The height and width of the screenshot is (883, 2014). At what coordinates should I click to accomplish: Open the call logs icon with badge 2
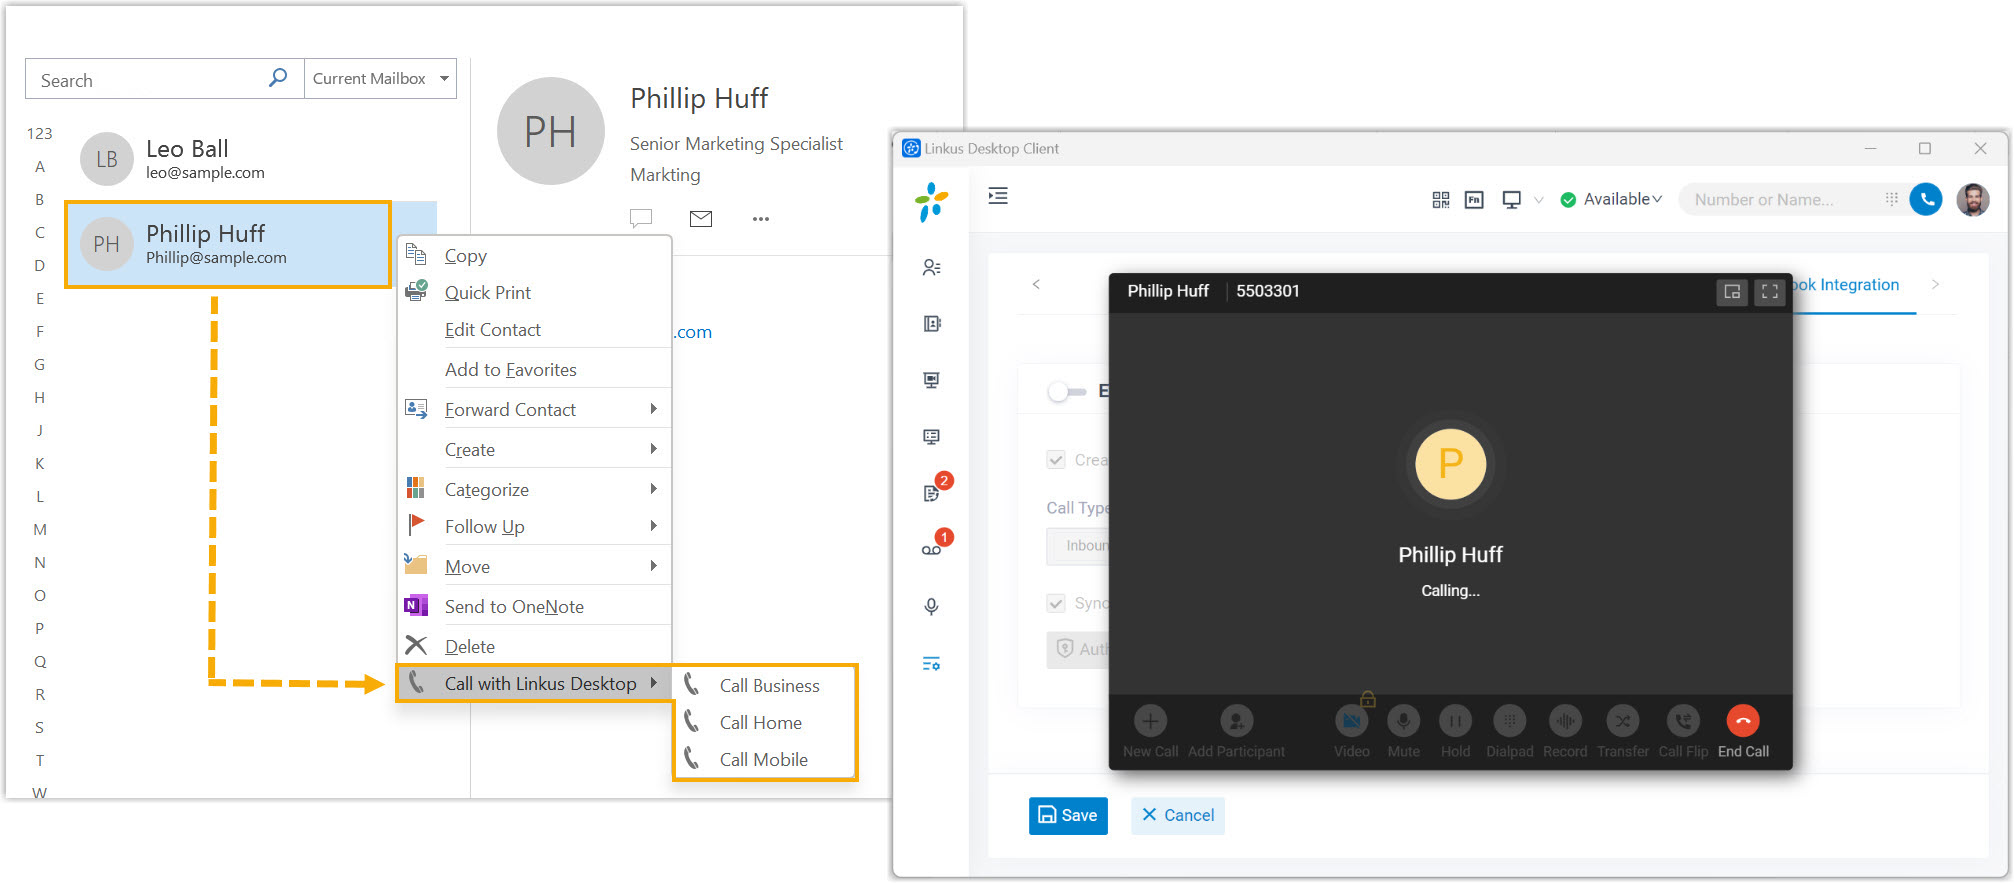click(932, 493)
